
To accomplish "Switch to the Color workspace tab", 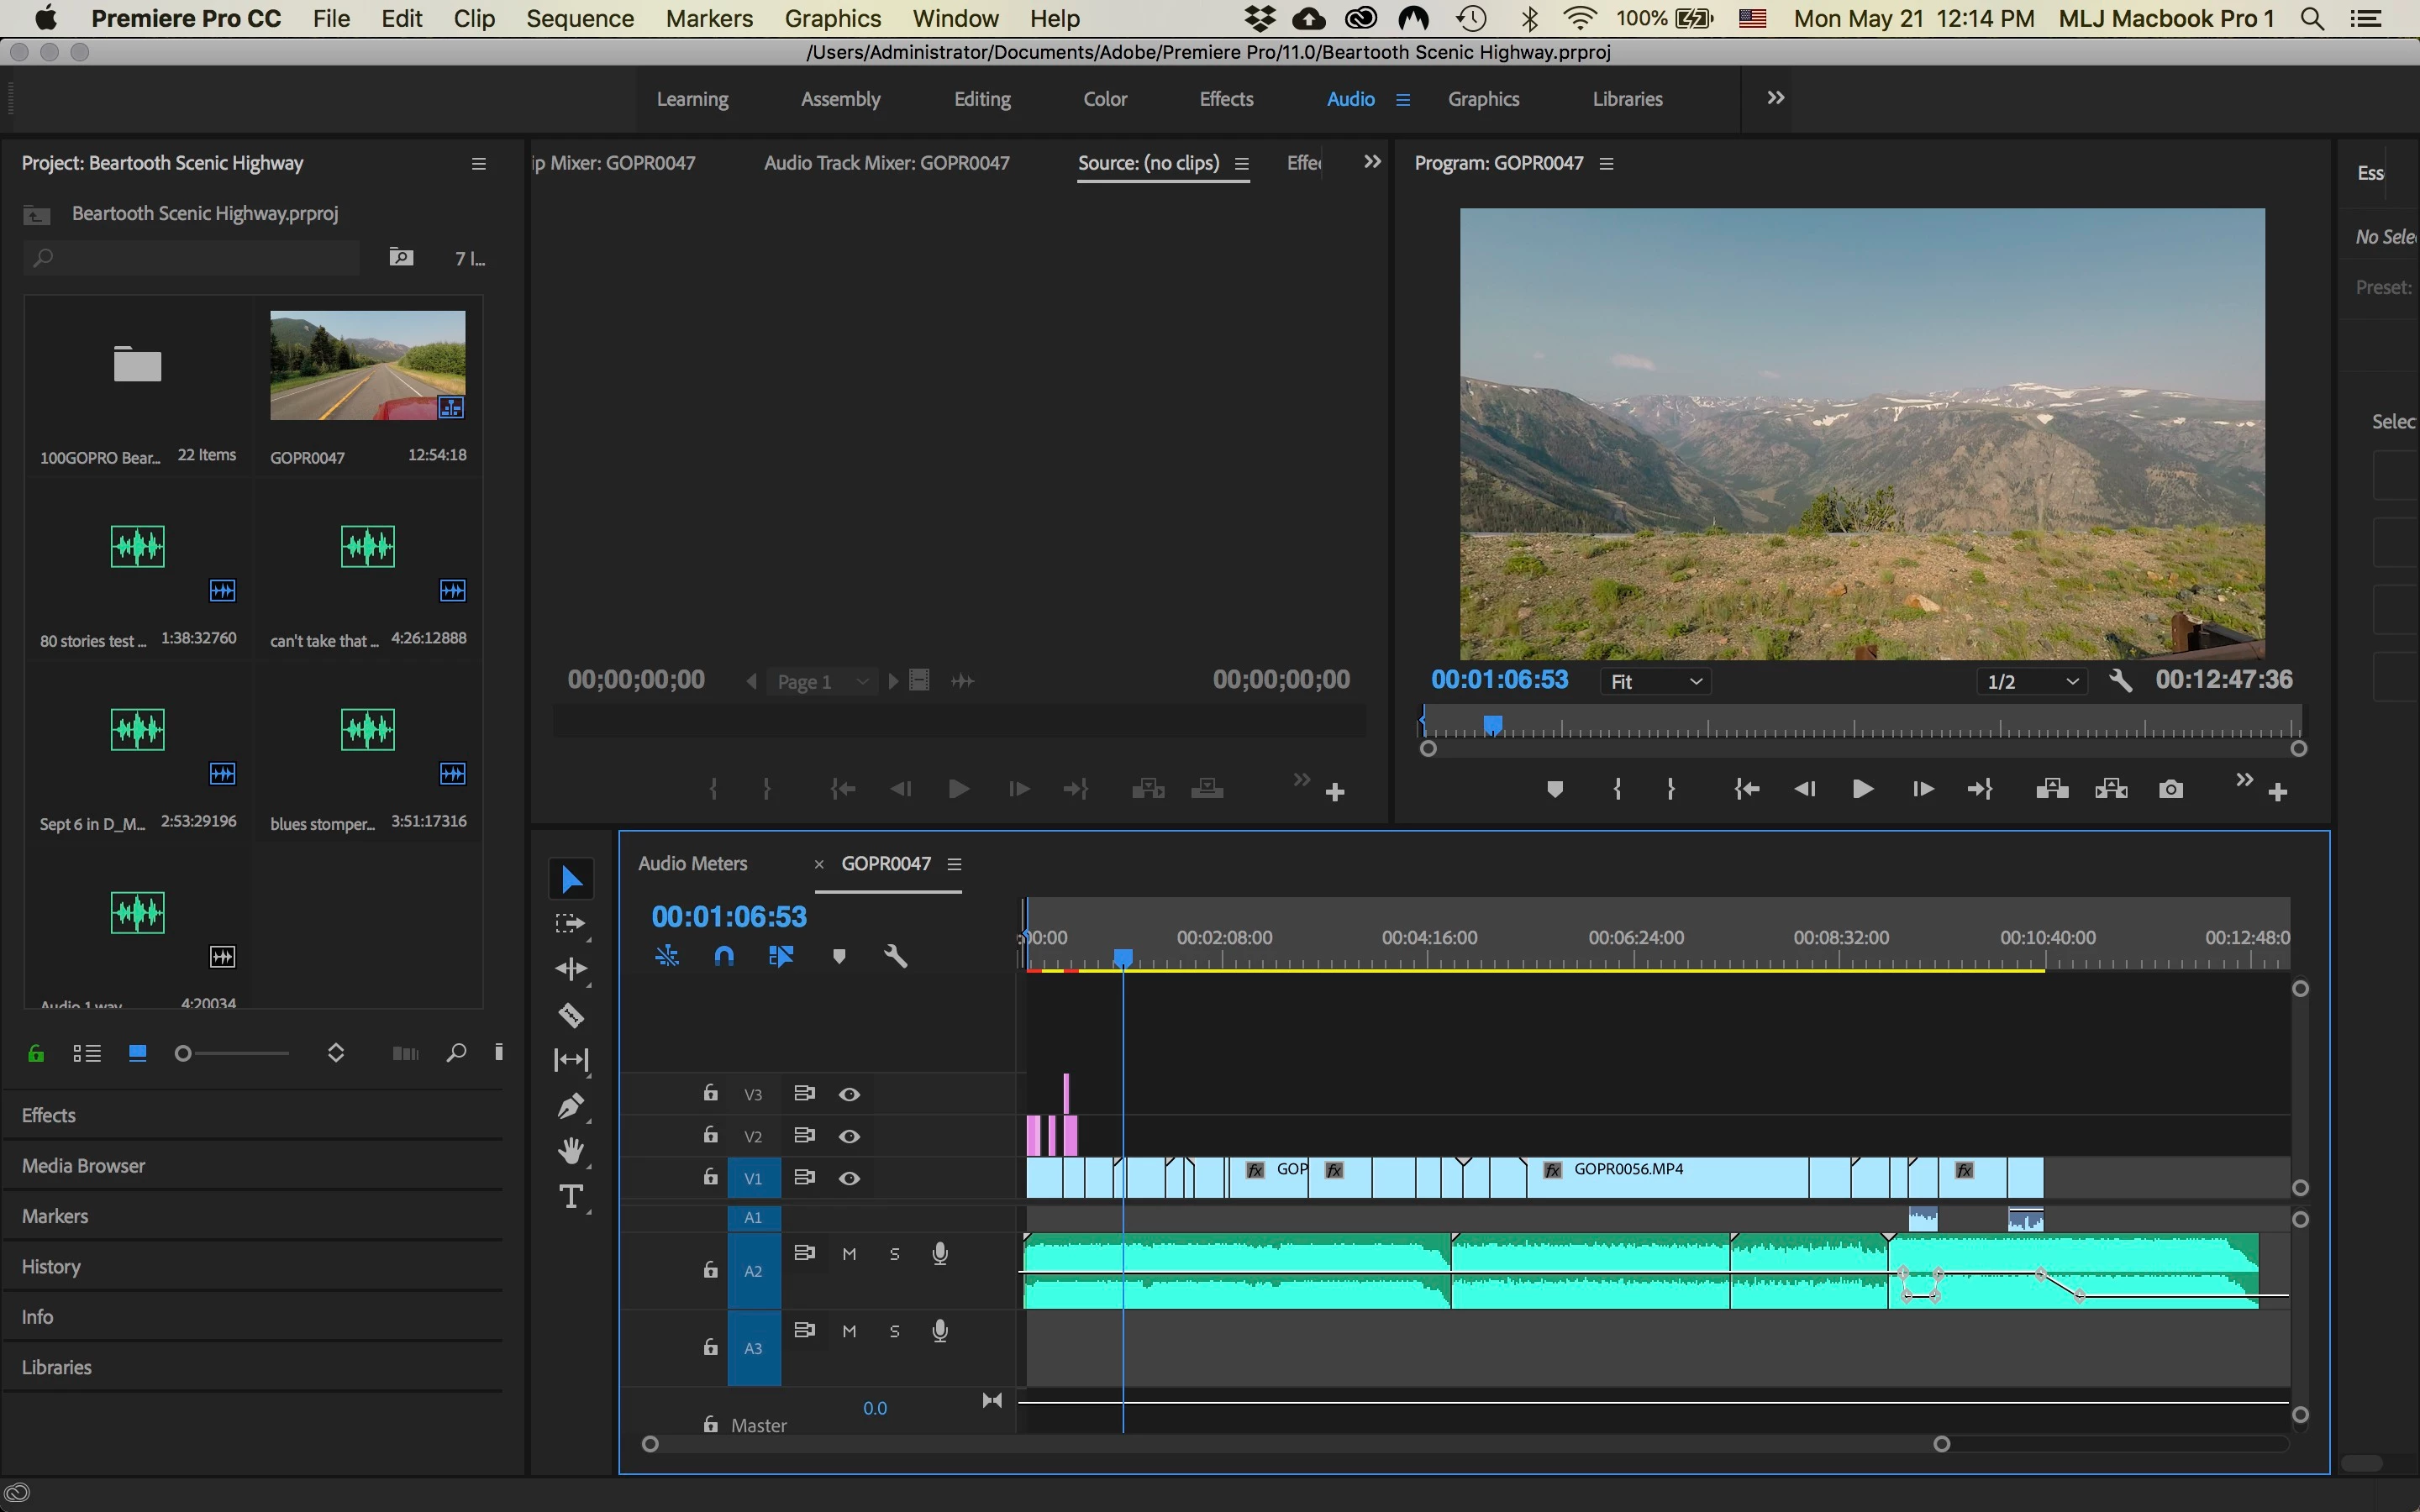I will point(1104,99).
